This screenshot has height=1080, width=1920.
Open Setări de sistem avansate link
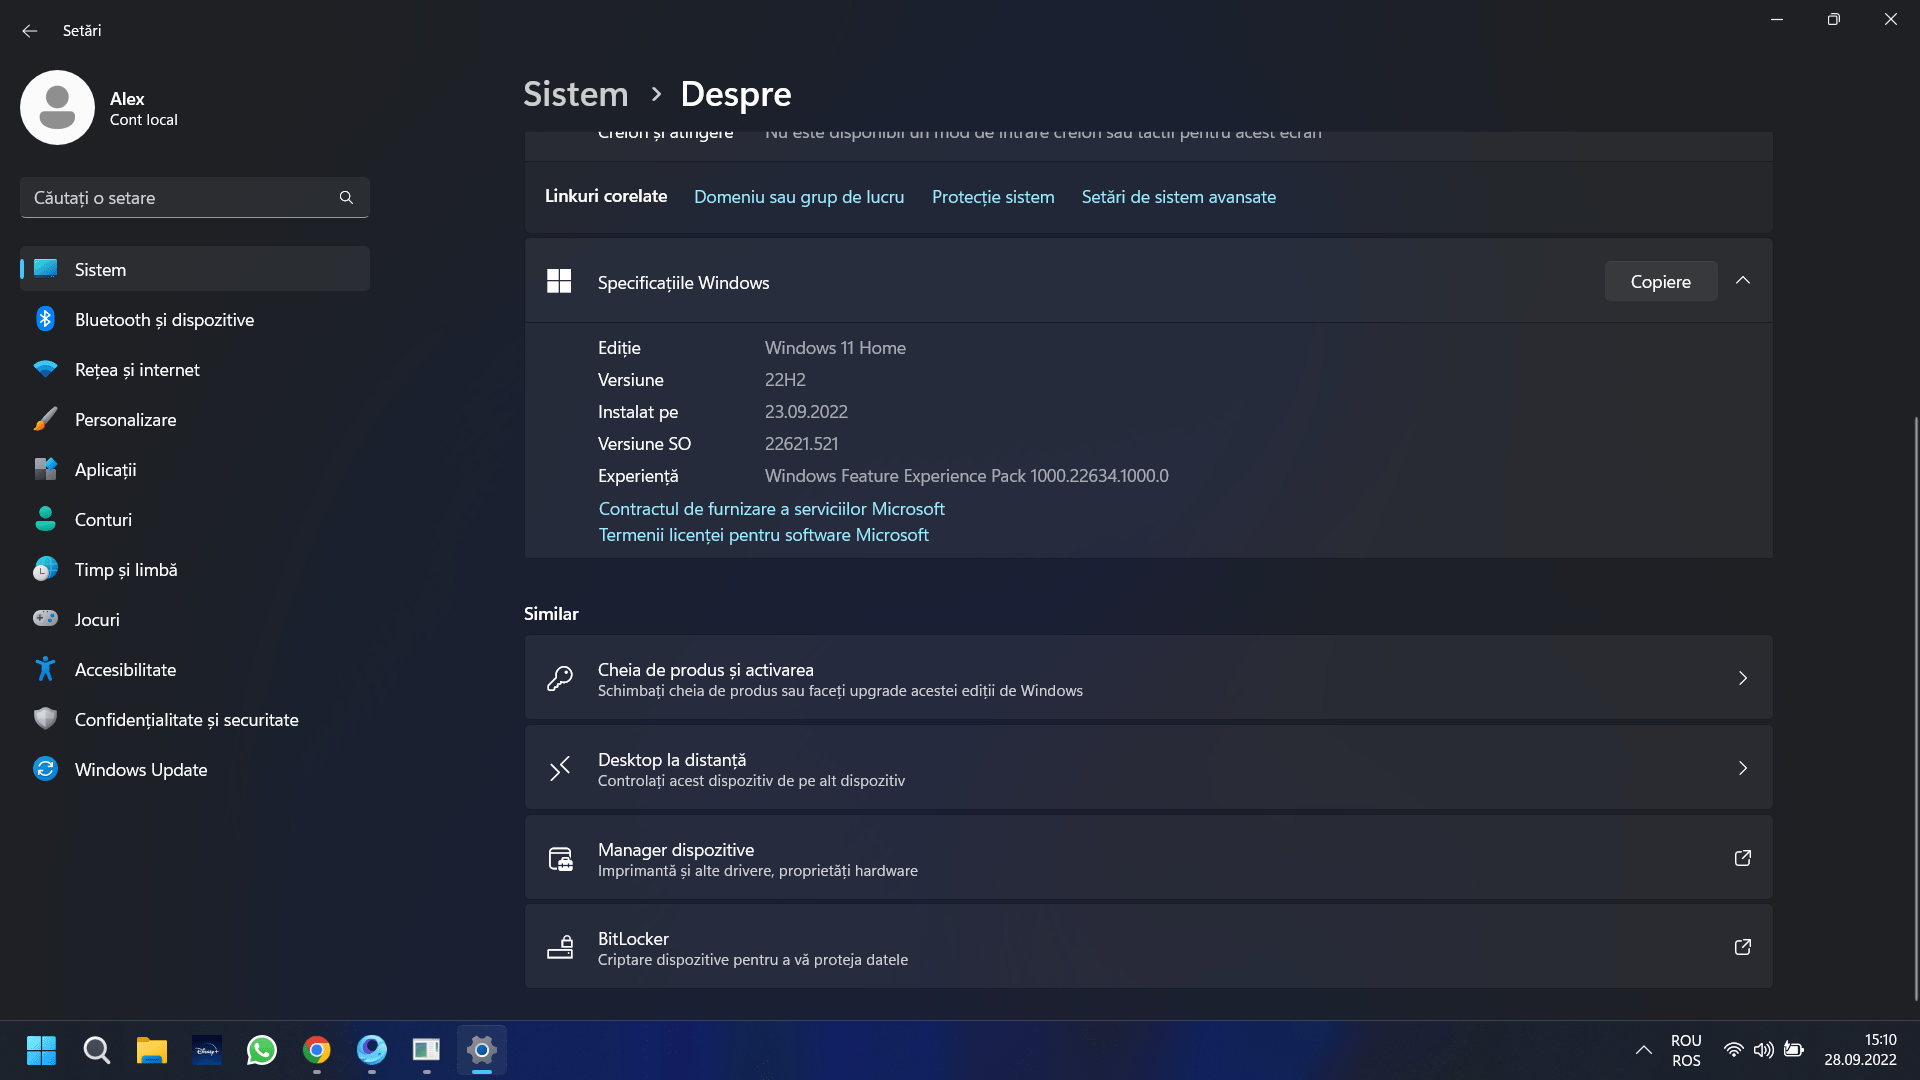pyautogui.click(x=1179, y=197)
